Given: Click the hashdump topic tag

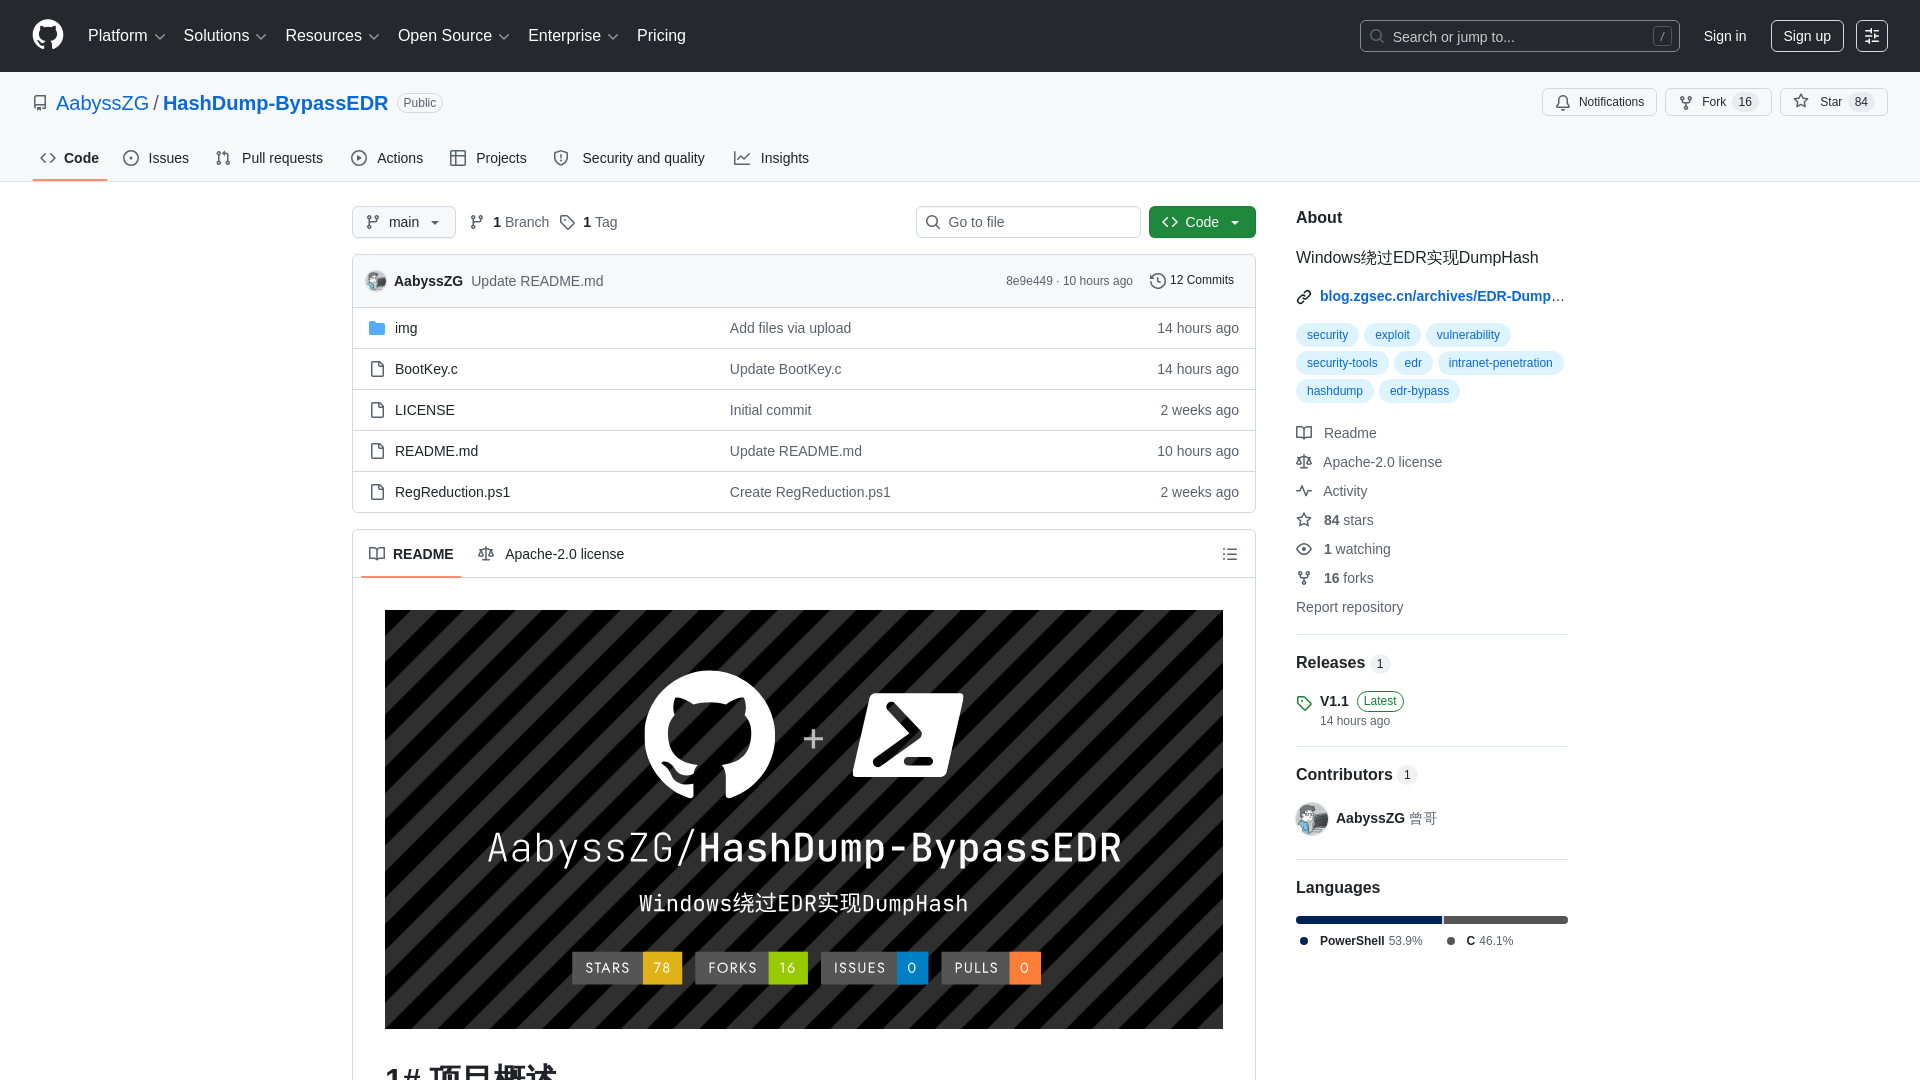Looking at the screenshot, I should click(1334, 391).
